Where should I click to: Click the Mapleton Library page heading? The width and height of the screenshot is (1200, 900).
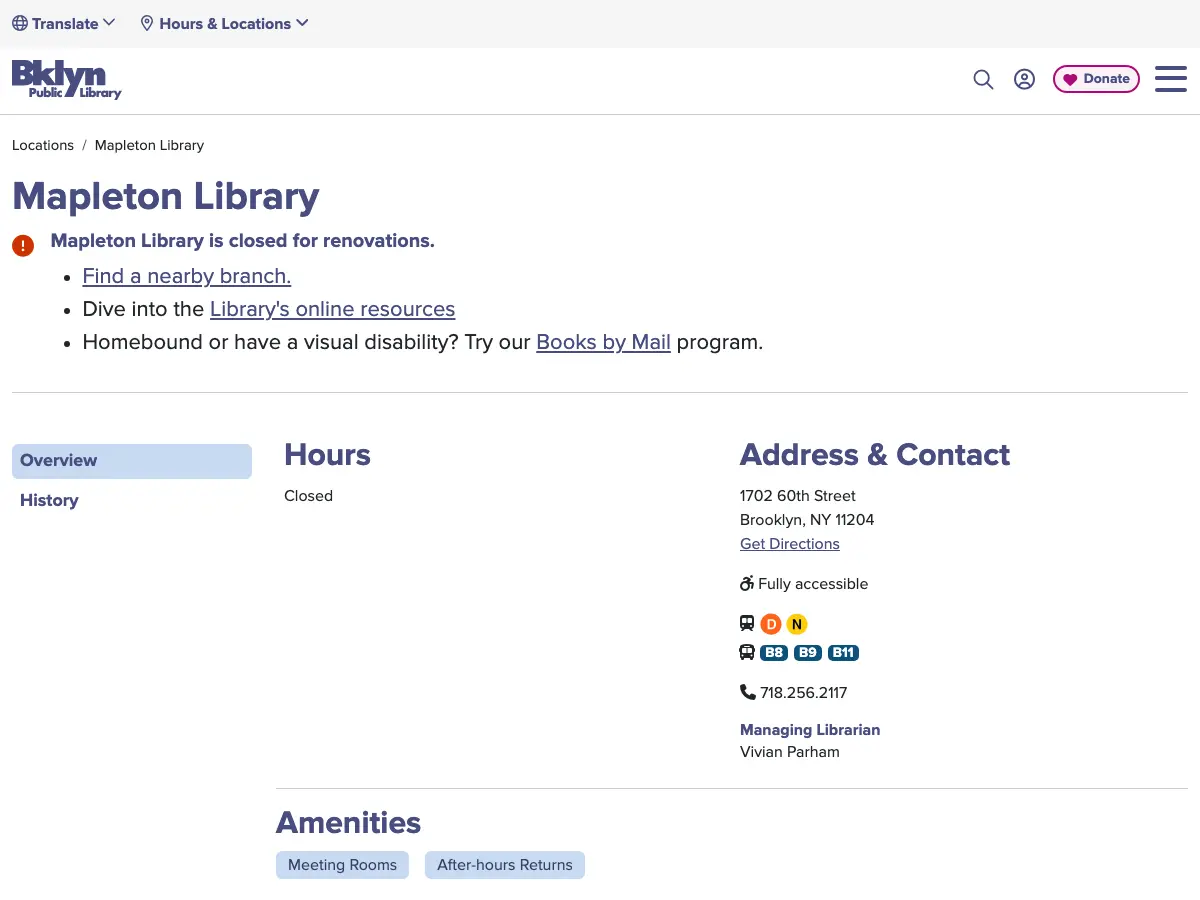(166, 196)
